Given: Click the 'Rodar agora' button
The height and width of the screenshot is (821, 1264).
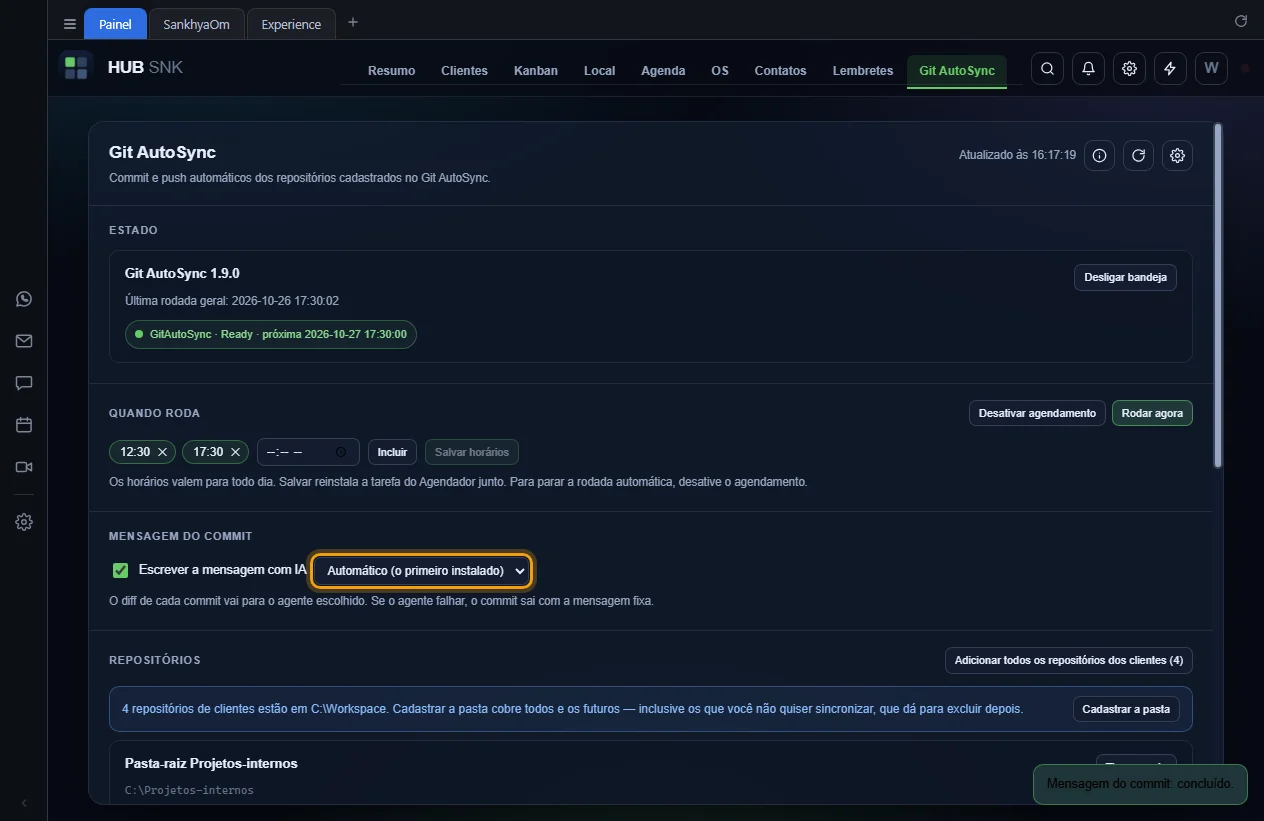Looking at the screenshot, I should point(1152,413).
